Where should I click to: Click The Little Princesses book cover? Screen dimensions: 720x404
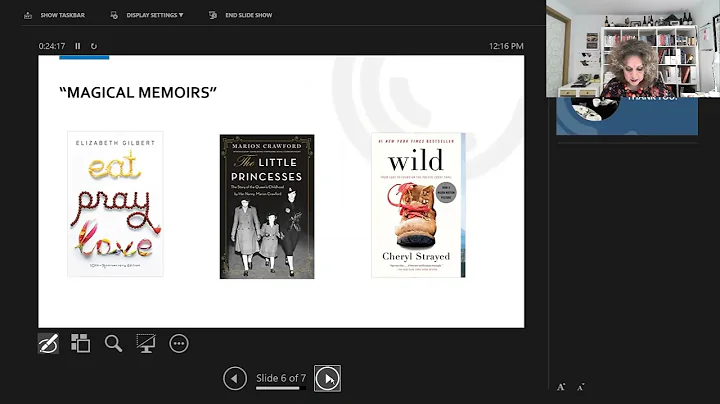267,206
